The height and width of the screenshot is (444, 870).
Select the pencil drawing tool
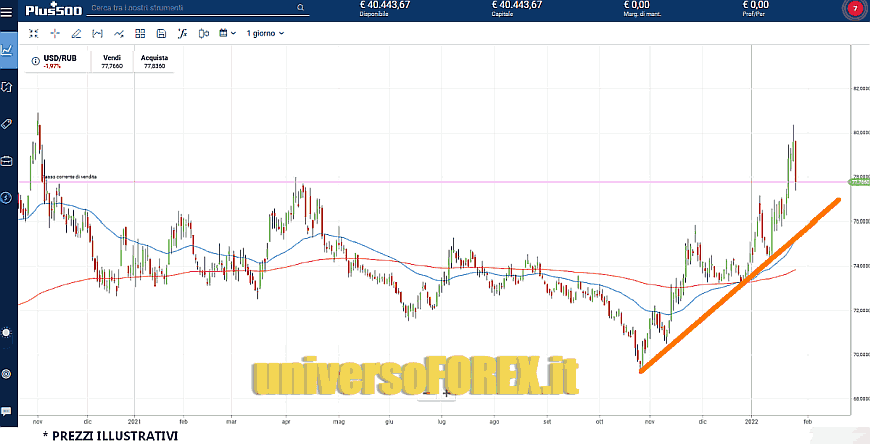pyautogui.click(x=76, y=33)
